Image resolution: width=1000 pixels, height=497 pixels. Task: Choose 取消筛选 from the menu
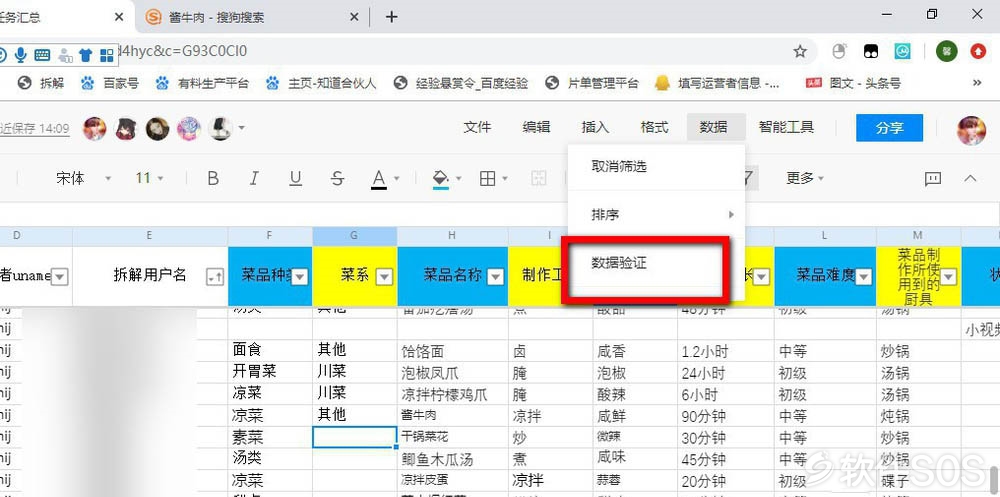[656, 167]
